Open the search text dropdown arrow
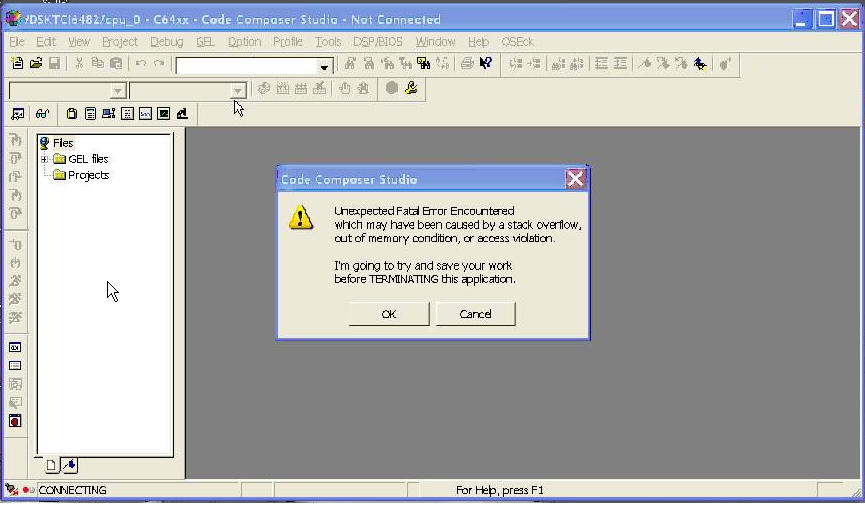865x506 pixels. 324,67
